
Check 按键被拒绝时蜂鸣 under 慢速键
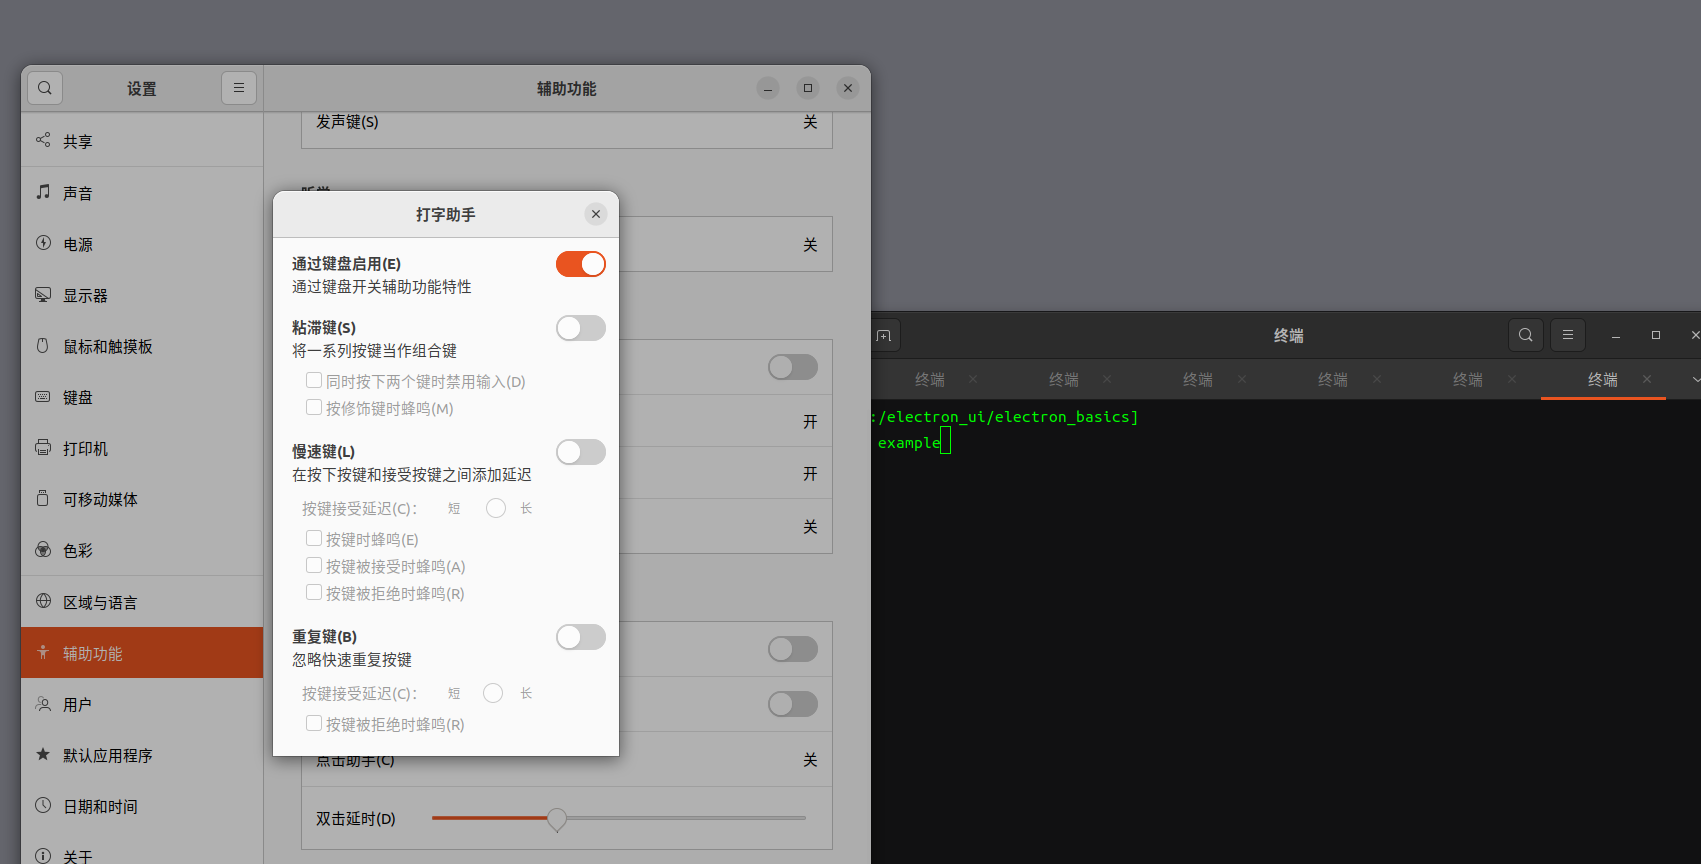pos(314,592)
